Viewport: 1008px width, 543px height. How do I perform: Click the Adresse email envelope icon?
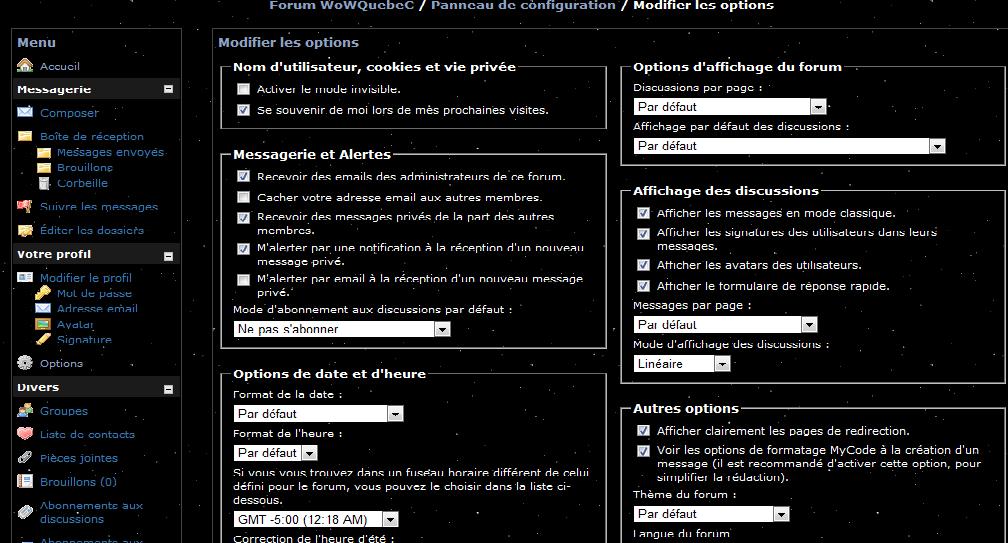coord(43,308)
